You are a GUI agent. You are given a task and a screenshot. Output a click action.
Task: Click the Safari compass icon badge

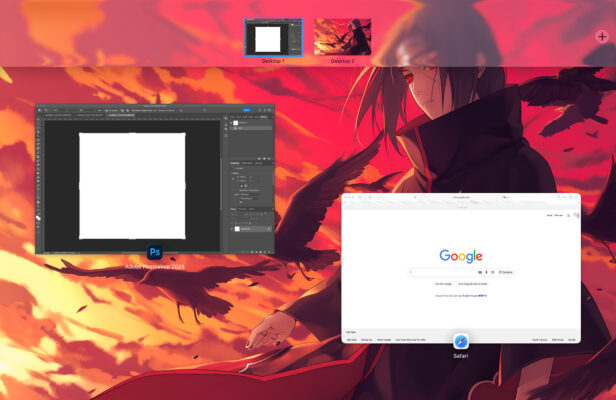(461, 341)
